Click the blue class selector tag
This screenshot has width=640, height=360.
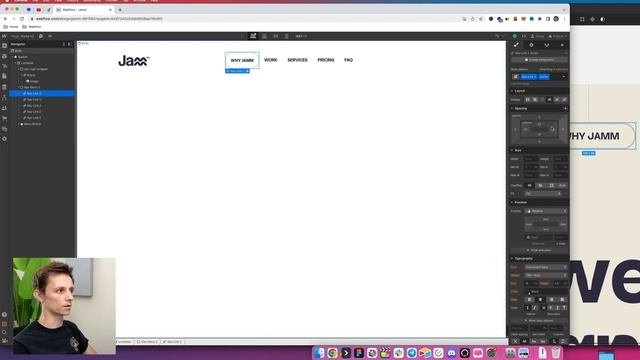coord(528,77)
